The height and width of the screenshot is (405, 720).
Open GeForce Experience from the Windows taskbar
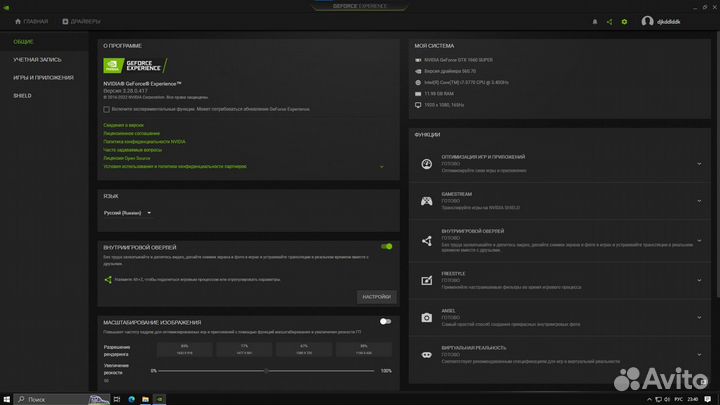pyautogui.click(x=161, y=398)
